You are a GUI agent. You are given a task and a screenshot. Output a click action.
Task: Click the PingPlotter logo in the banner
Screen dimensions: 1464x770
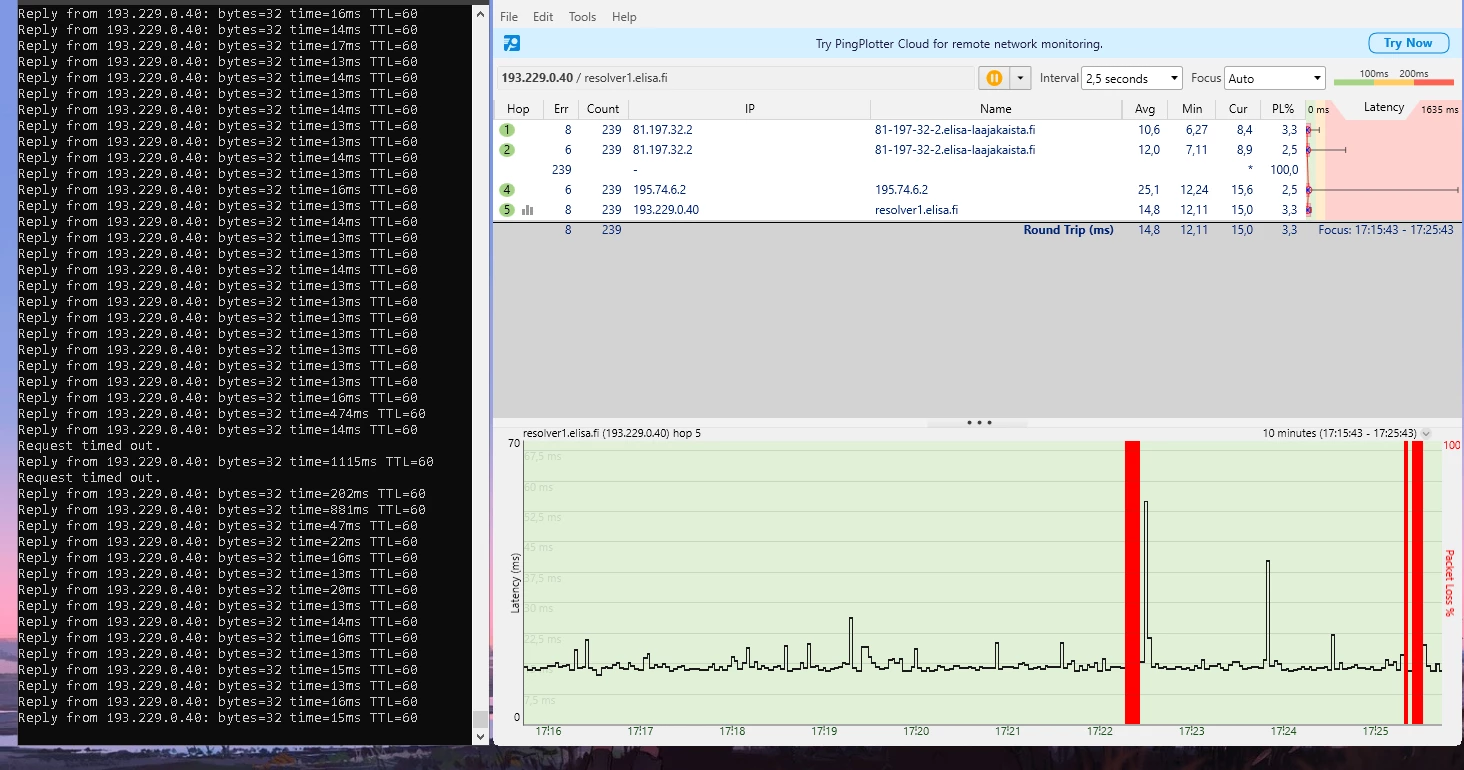point(511,43)
